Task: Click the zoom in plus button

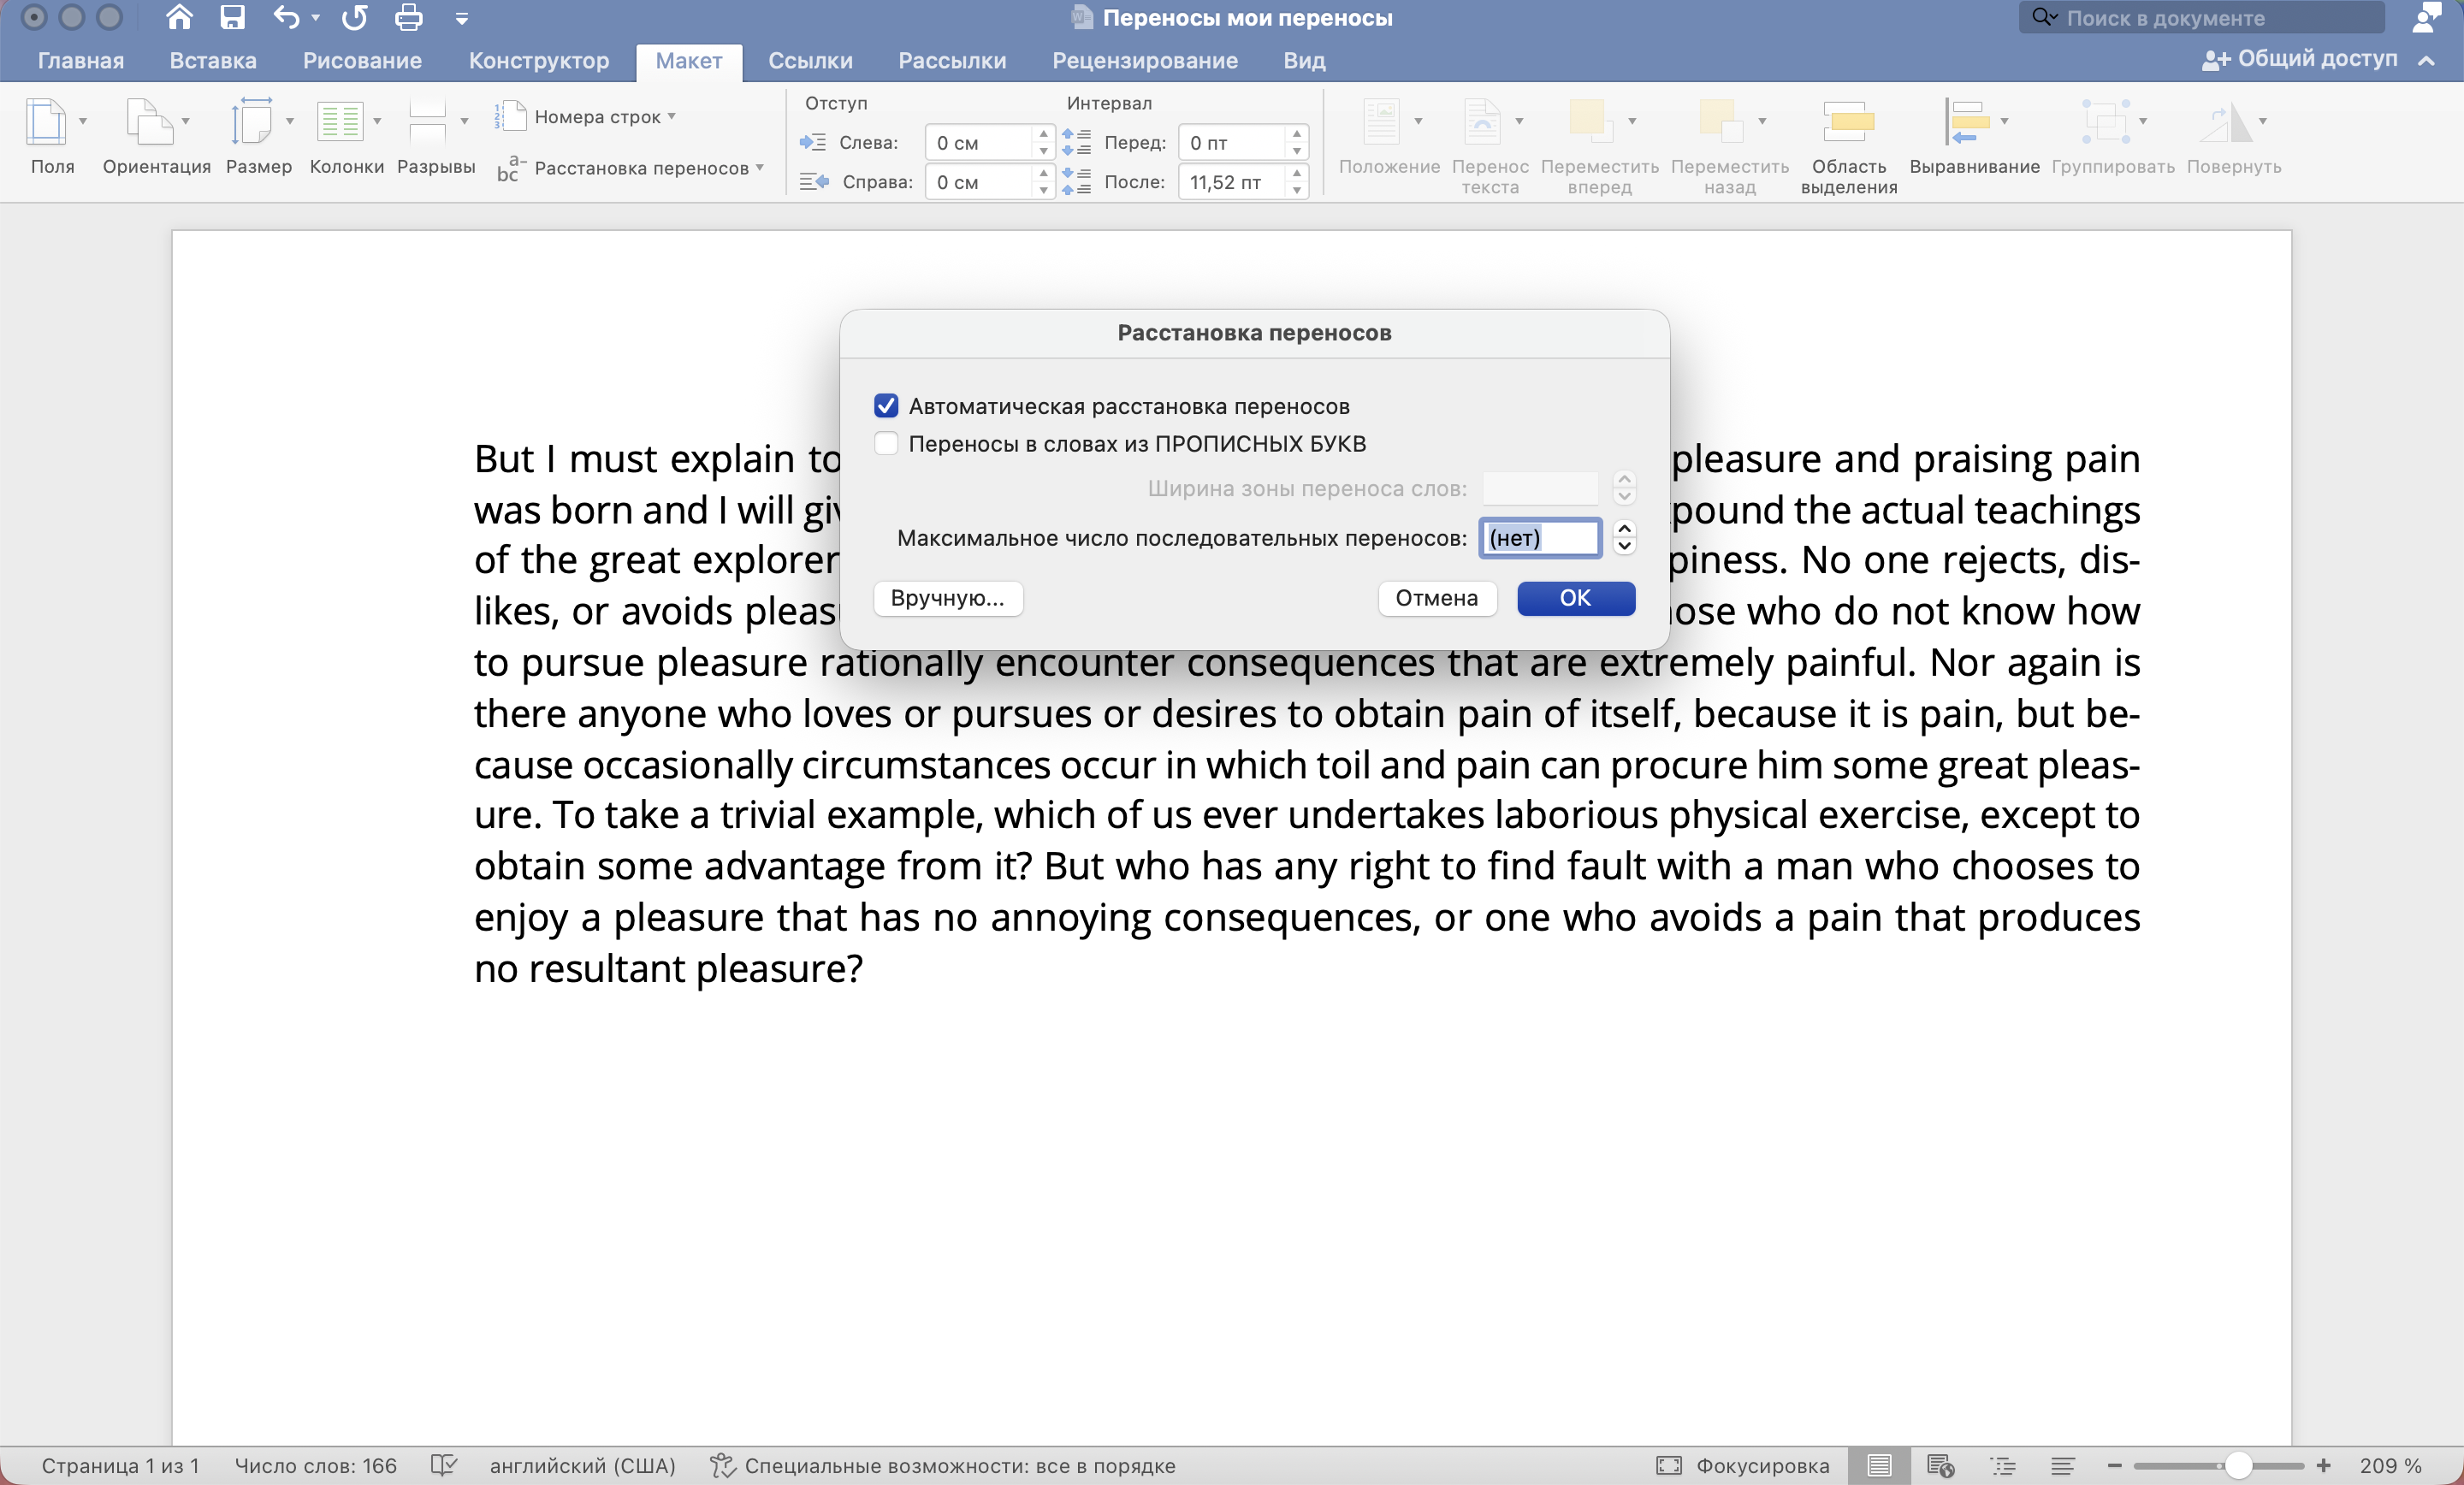Action: (2323, 1465)
